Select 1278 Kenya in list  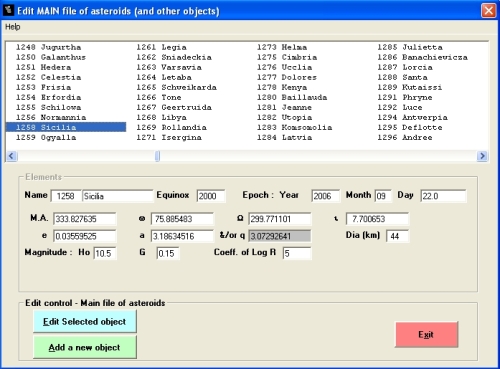tap(282, 87)
